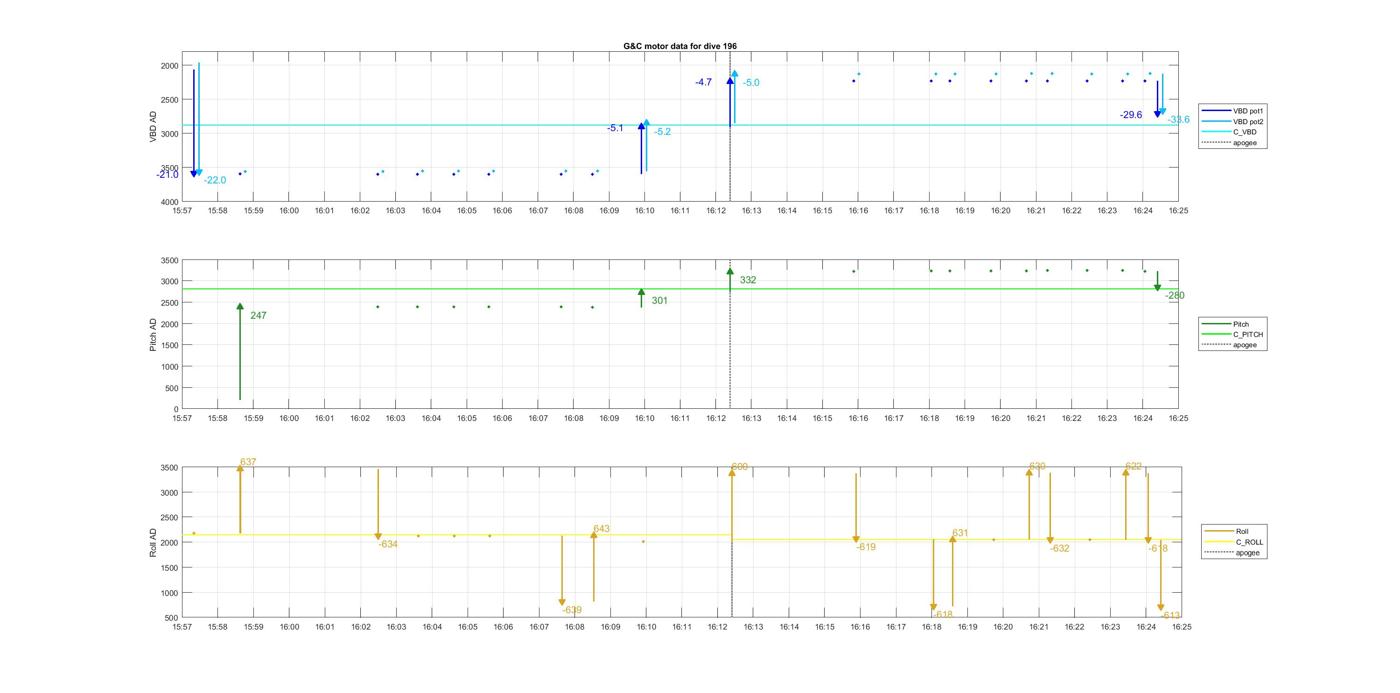The height and width of the screenshot is (693, 1400).
Task: Click the "247" pitch annotation
Action: coord(258,316)
